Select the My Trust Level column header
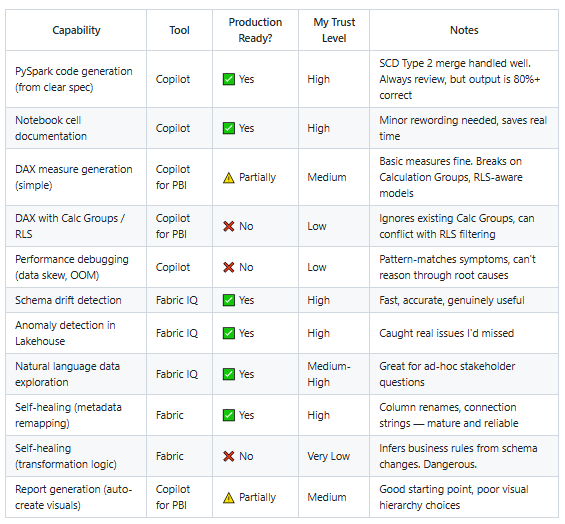The image size is (565, 524). pos(334,30)
